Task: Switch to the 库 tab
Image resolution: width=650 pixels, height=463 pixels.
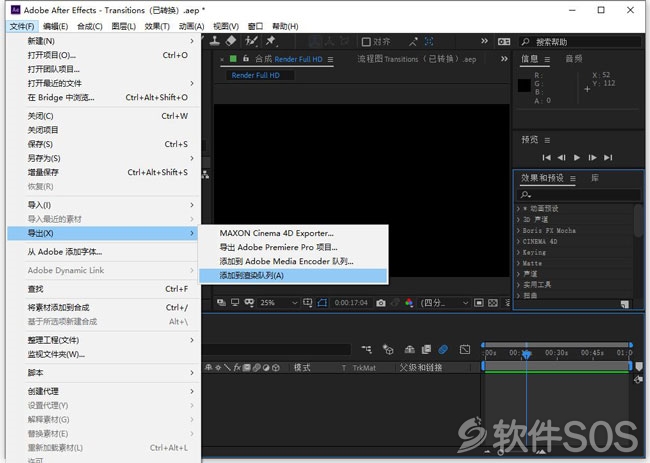Action: click(x=595, y=178)
